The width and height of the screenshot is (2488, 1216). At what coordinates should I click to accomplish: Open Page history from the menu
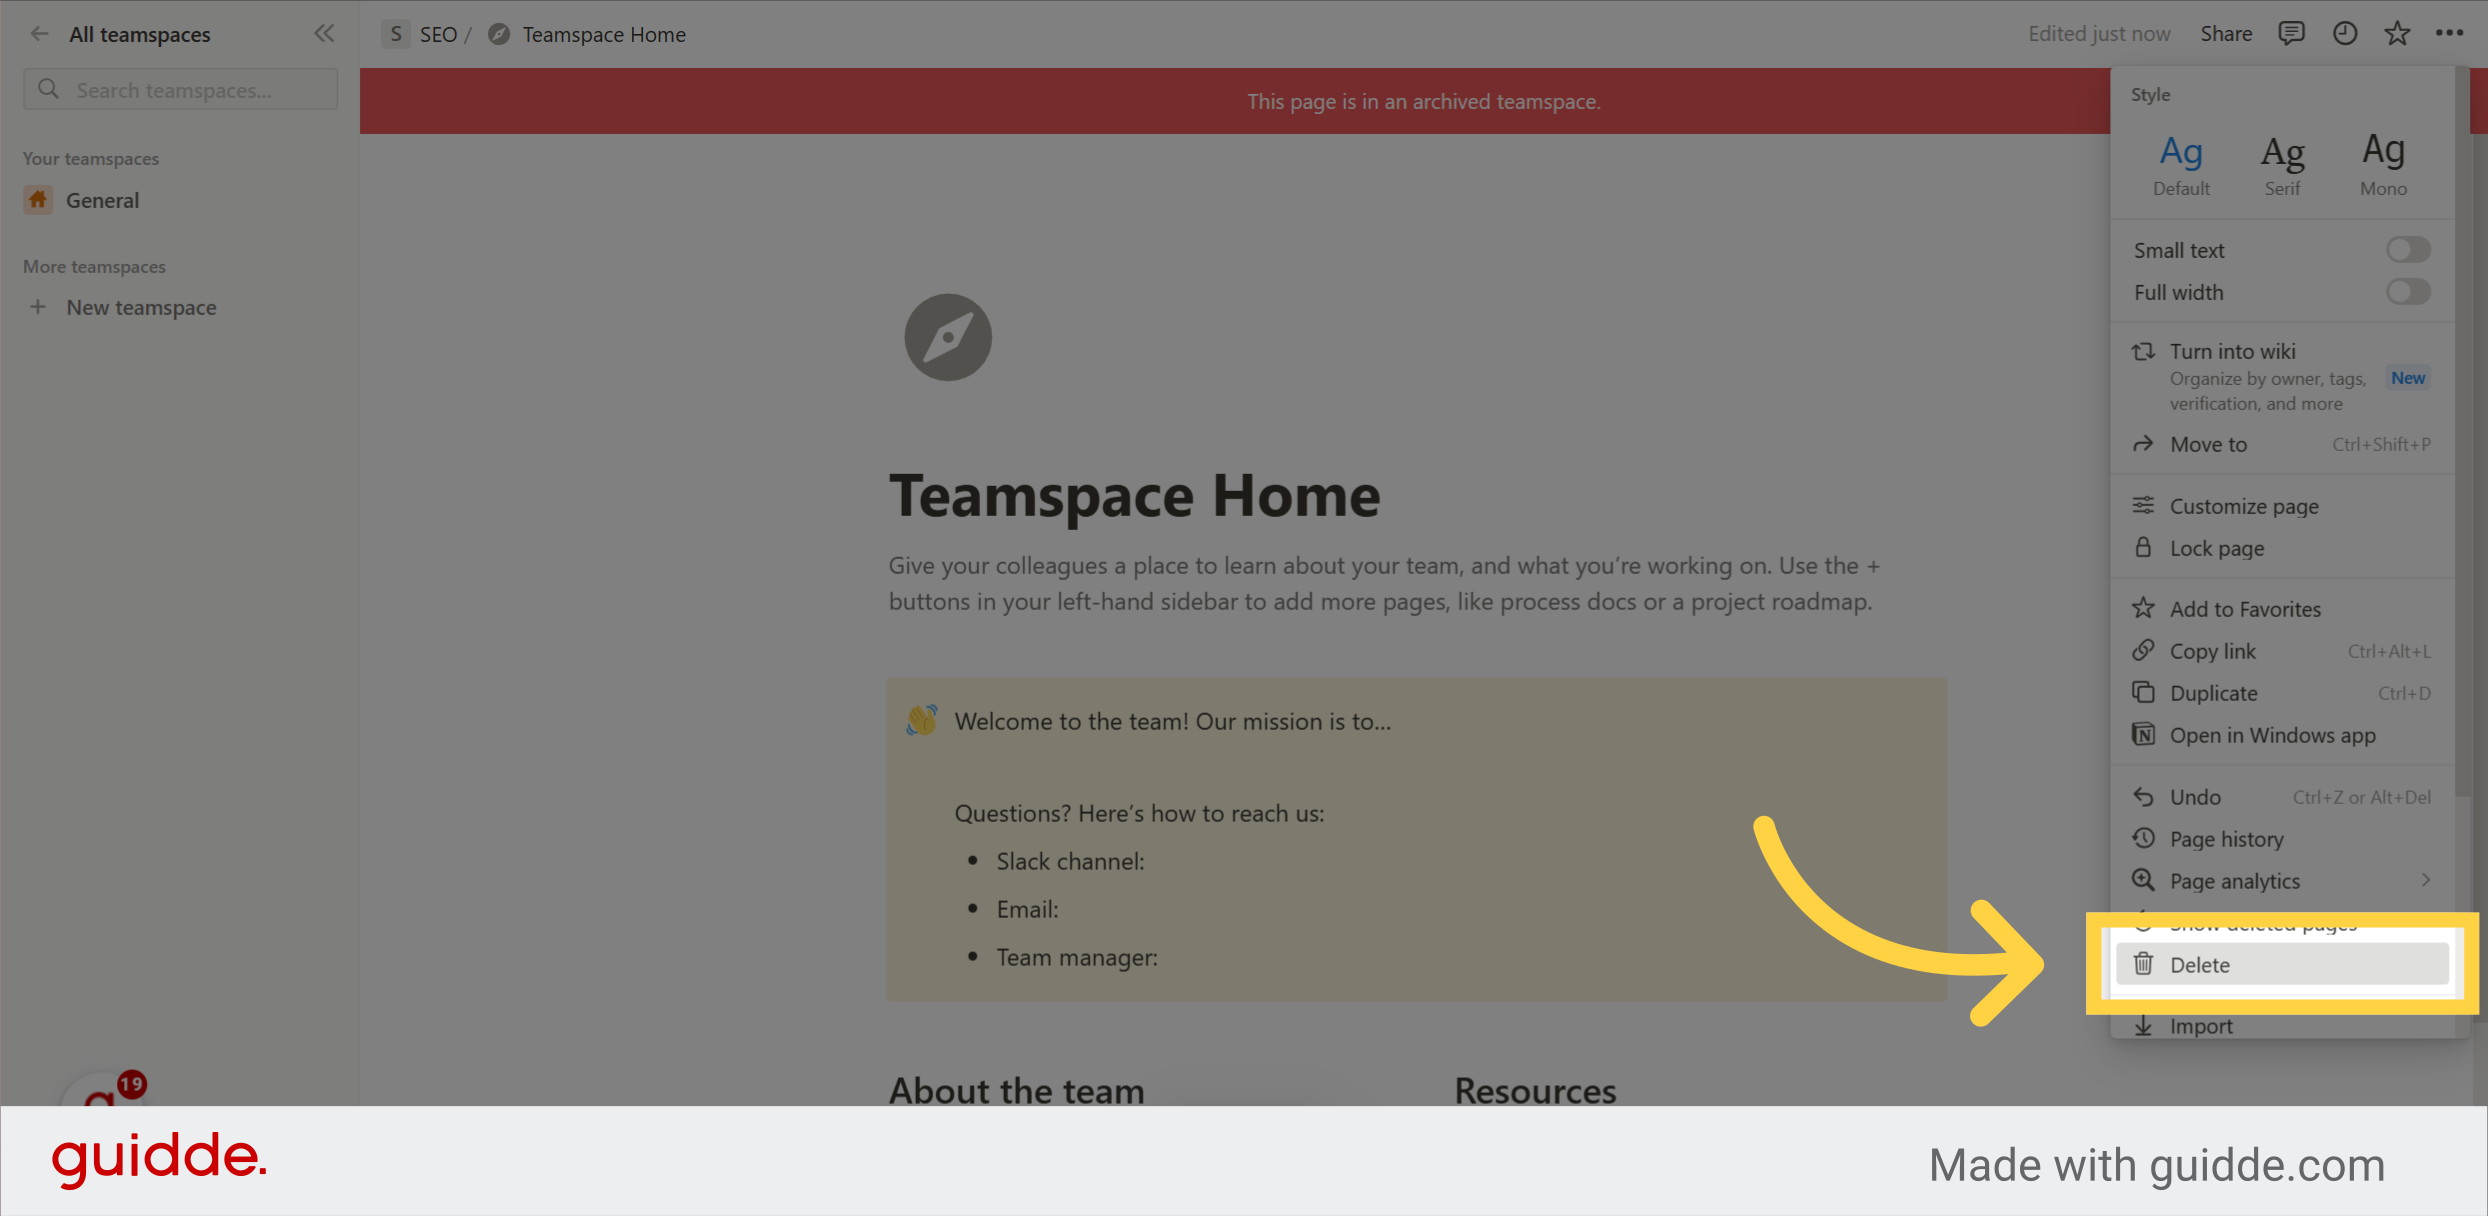2228,838
